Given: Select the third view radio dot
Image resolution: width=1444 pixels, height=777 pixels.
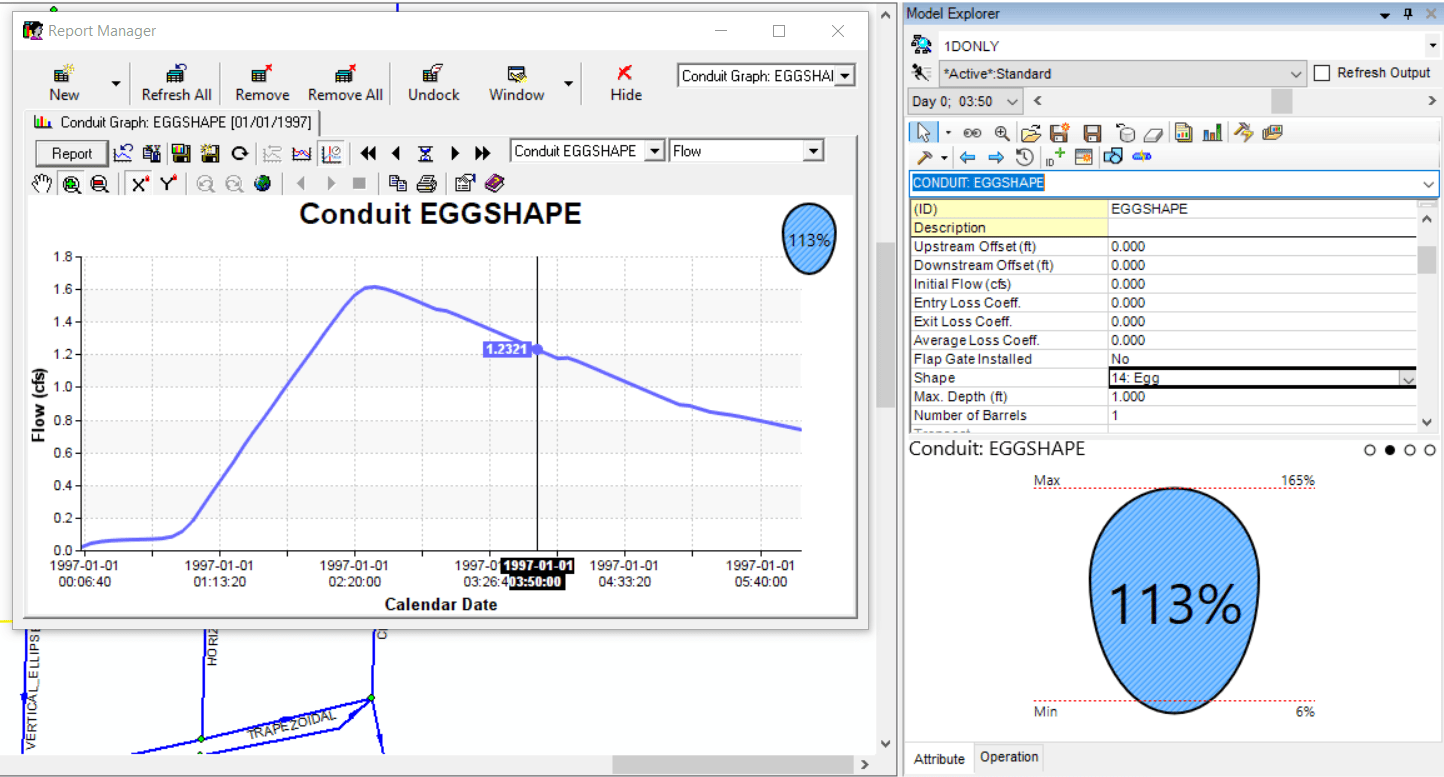Looking at the screenshot, I should click(1410, 451).
